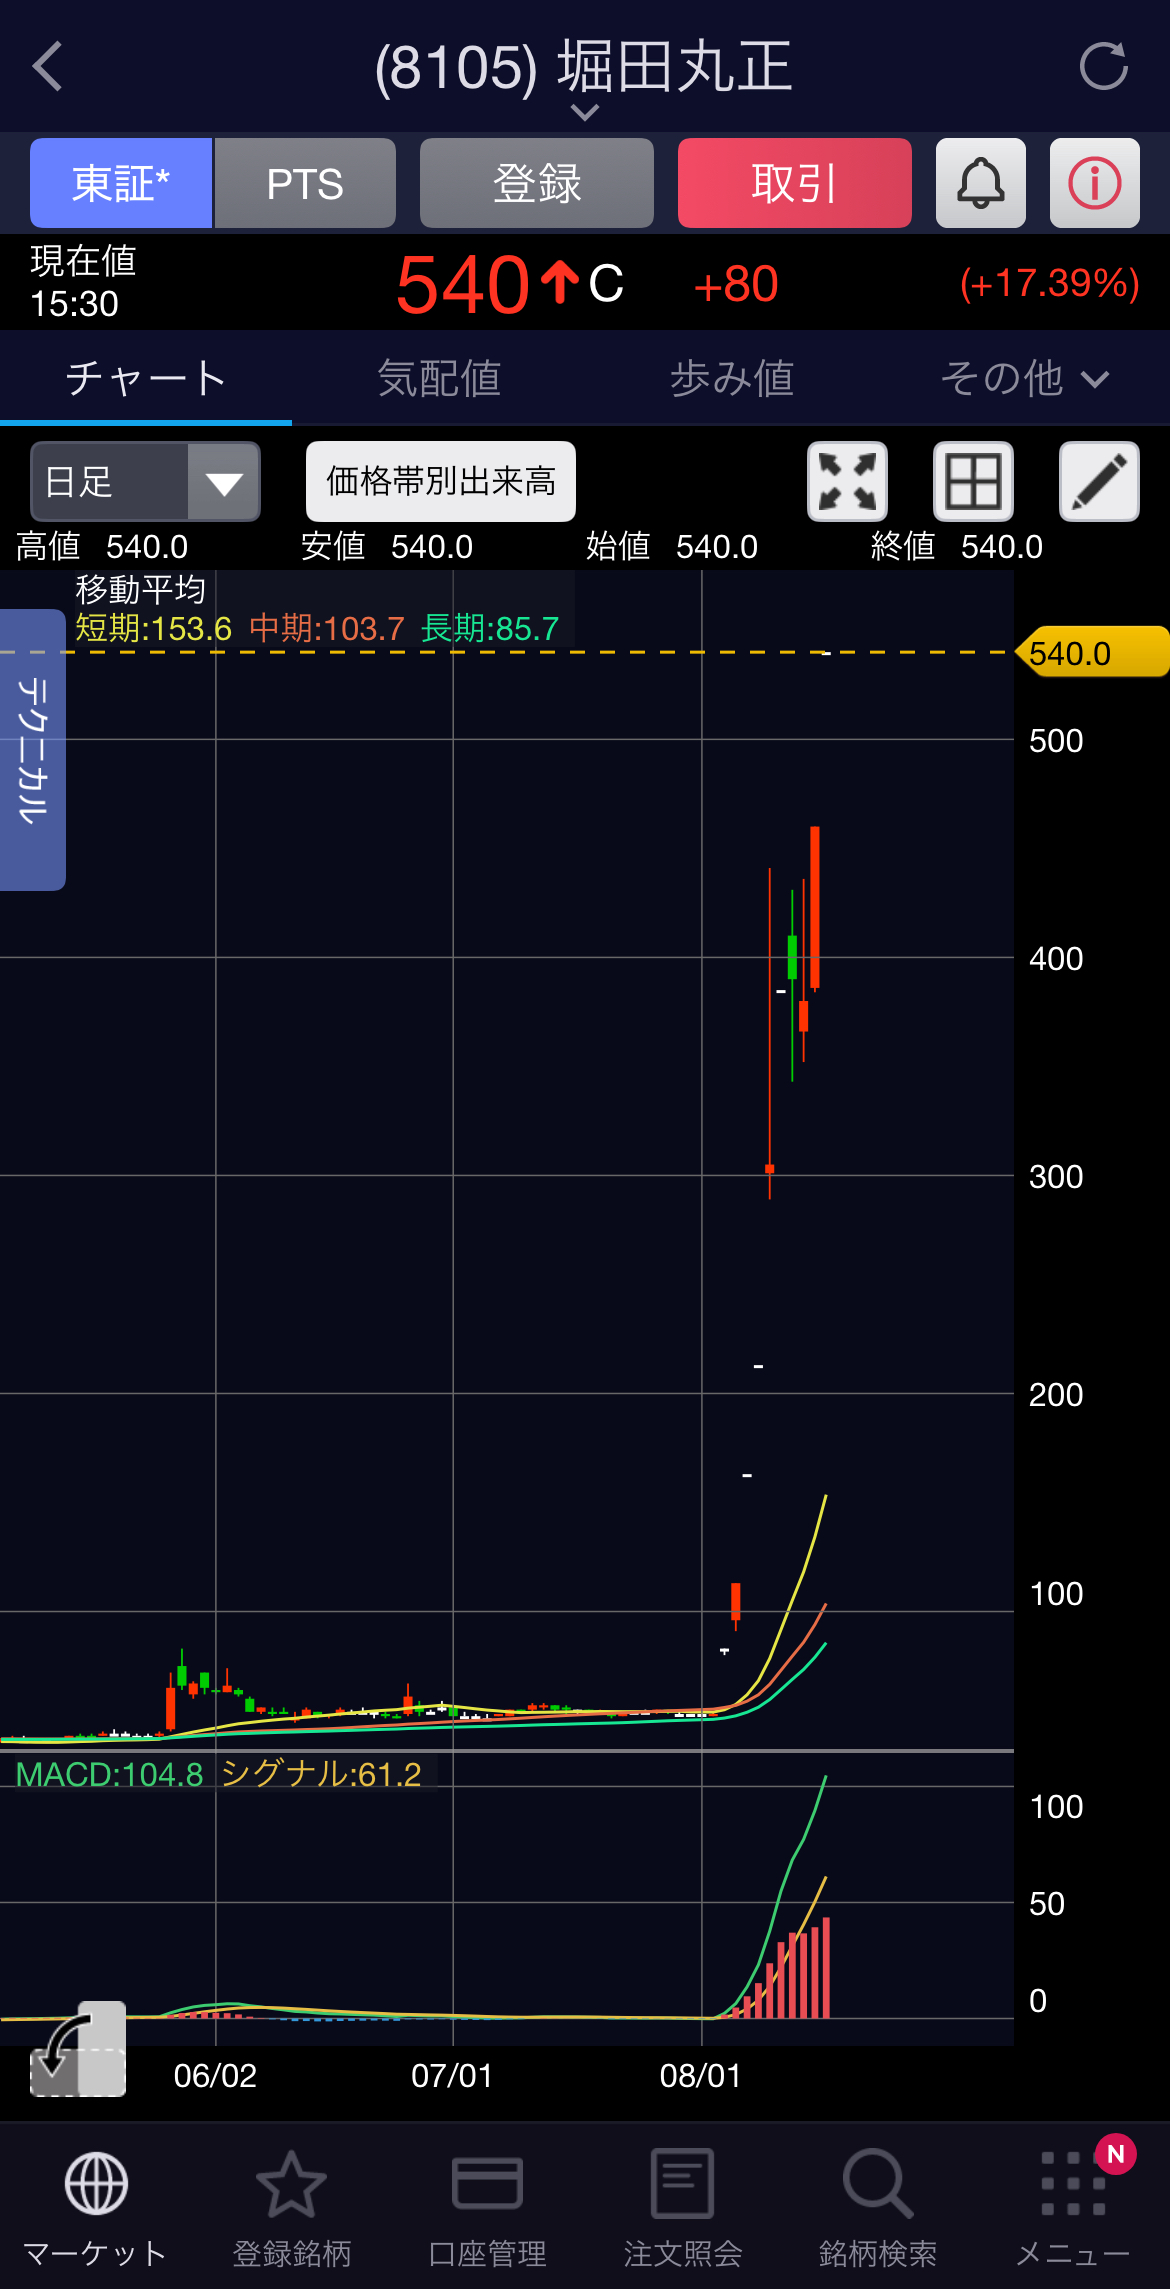Switch to the 歩み値 tab
Viewport: 1170px width, 2289px height.
pos(732,378)
